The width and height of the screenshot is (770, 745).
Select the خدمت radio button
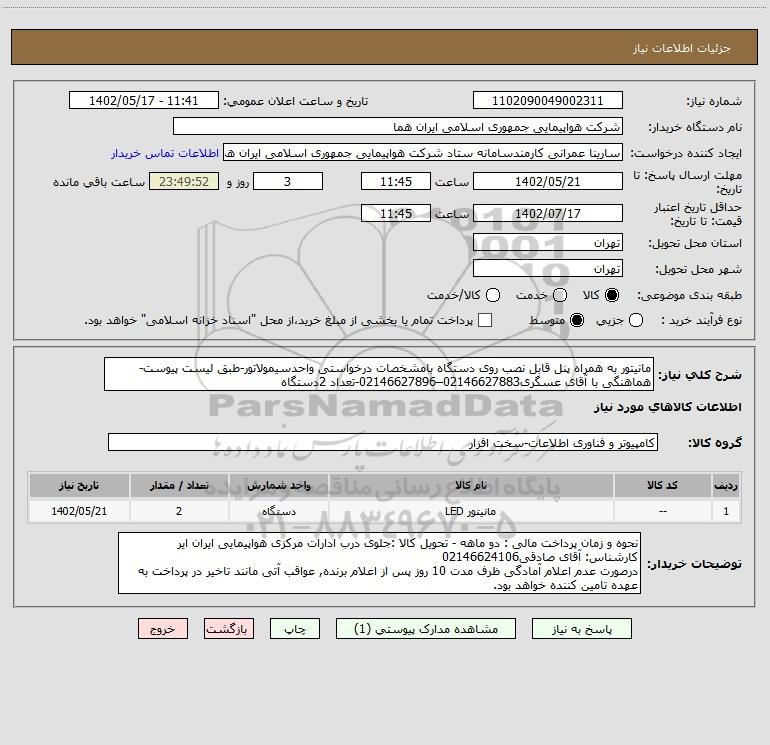[560, 295]
